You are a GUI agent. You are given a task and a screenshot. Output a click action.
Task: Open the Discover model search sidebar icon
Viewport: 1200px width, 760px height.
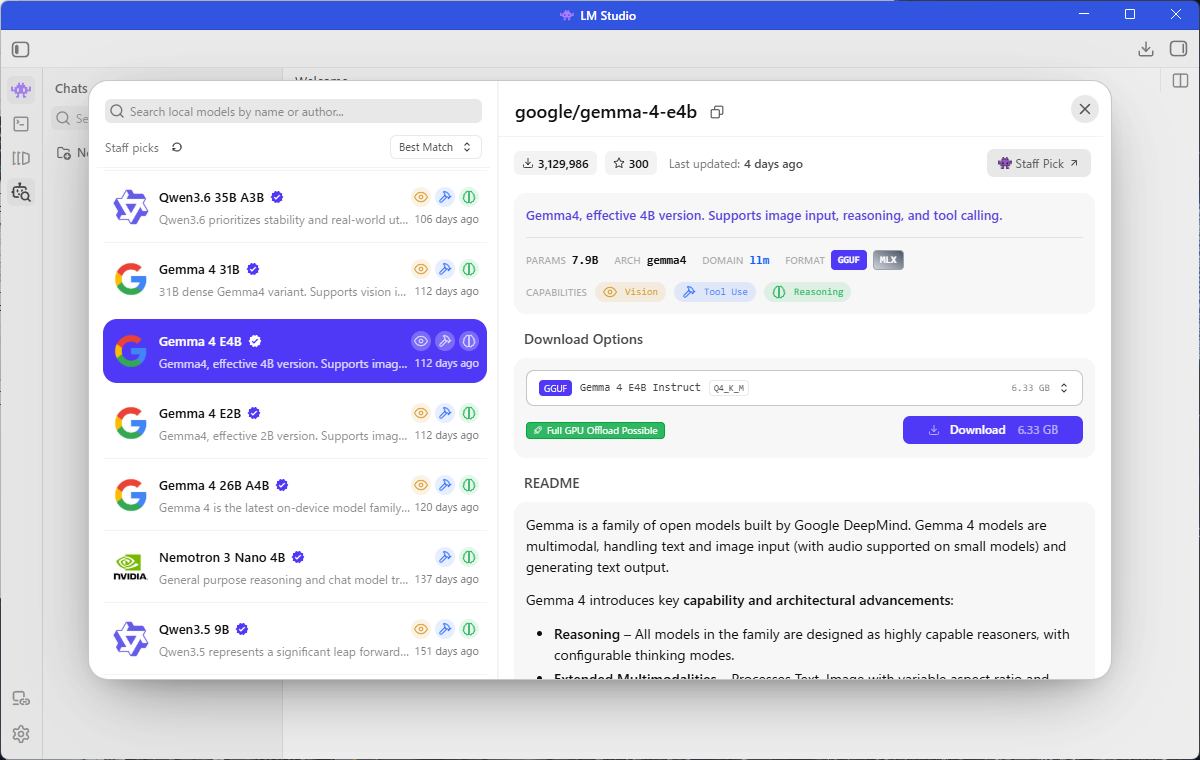click(21, 192)
